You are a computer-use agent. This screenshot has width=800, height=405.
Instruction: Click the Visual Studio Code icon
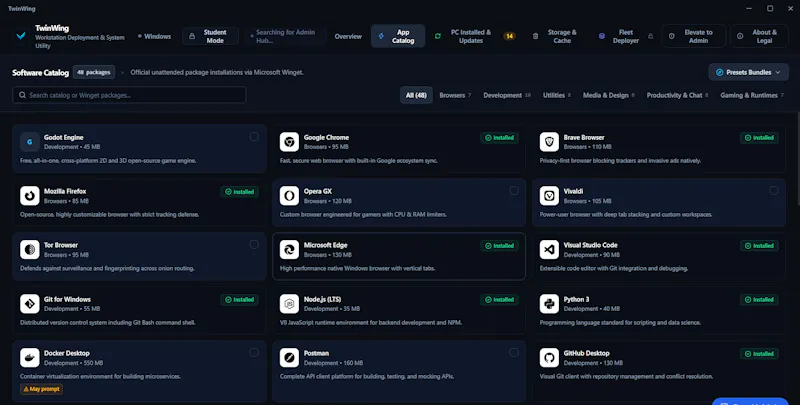549,250
